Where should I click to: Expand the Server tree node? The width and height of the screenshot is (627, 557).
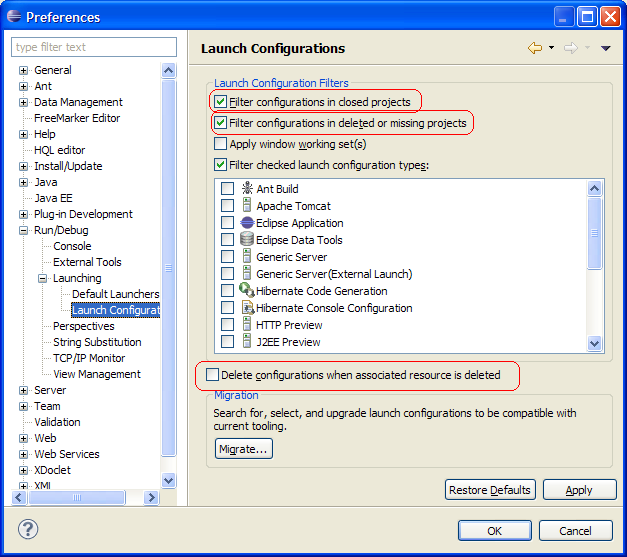[x=23, y=390]
